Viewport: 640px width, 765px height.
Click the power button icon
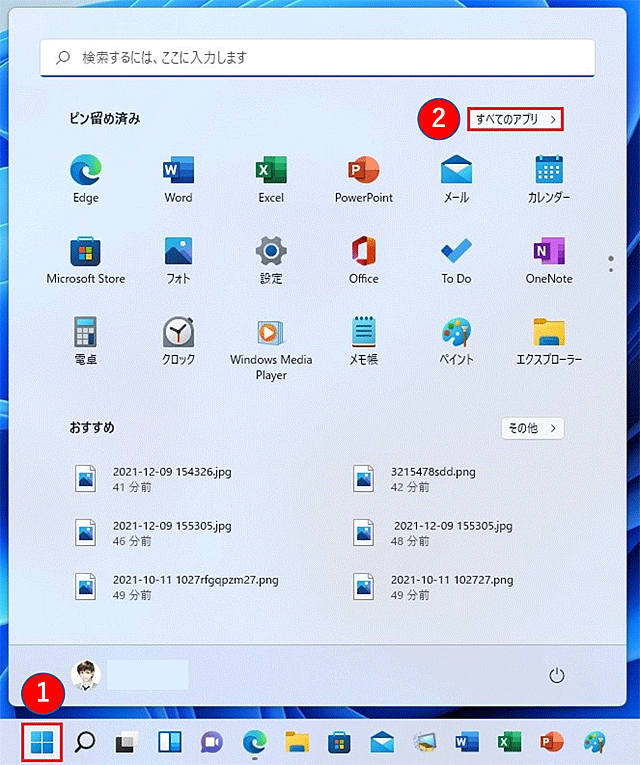557,676
